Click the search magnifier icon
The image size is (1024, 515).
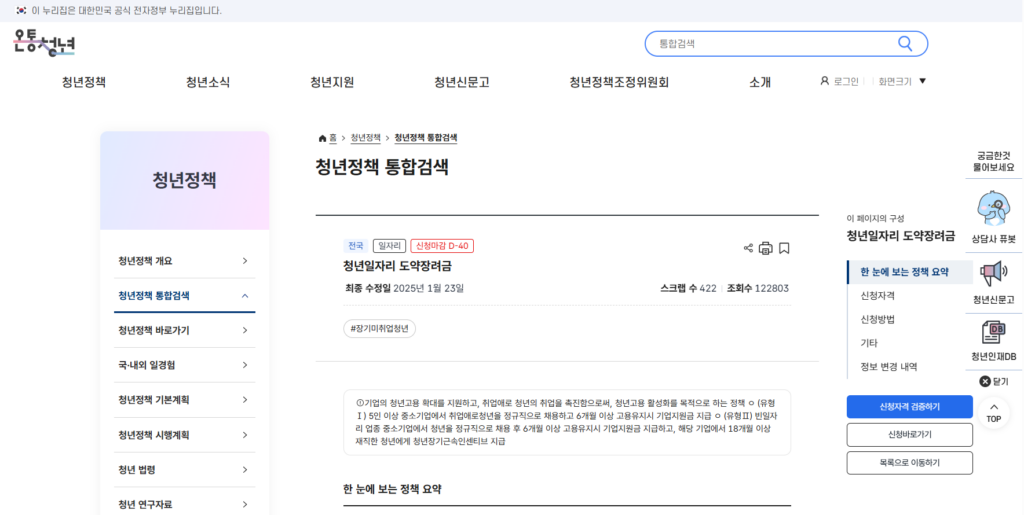tap(905, 44)
